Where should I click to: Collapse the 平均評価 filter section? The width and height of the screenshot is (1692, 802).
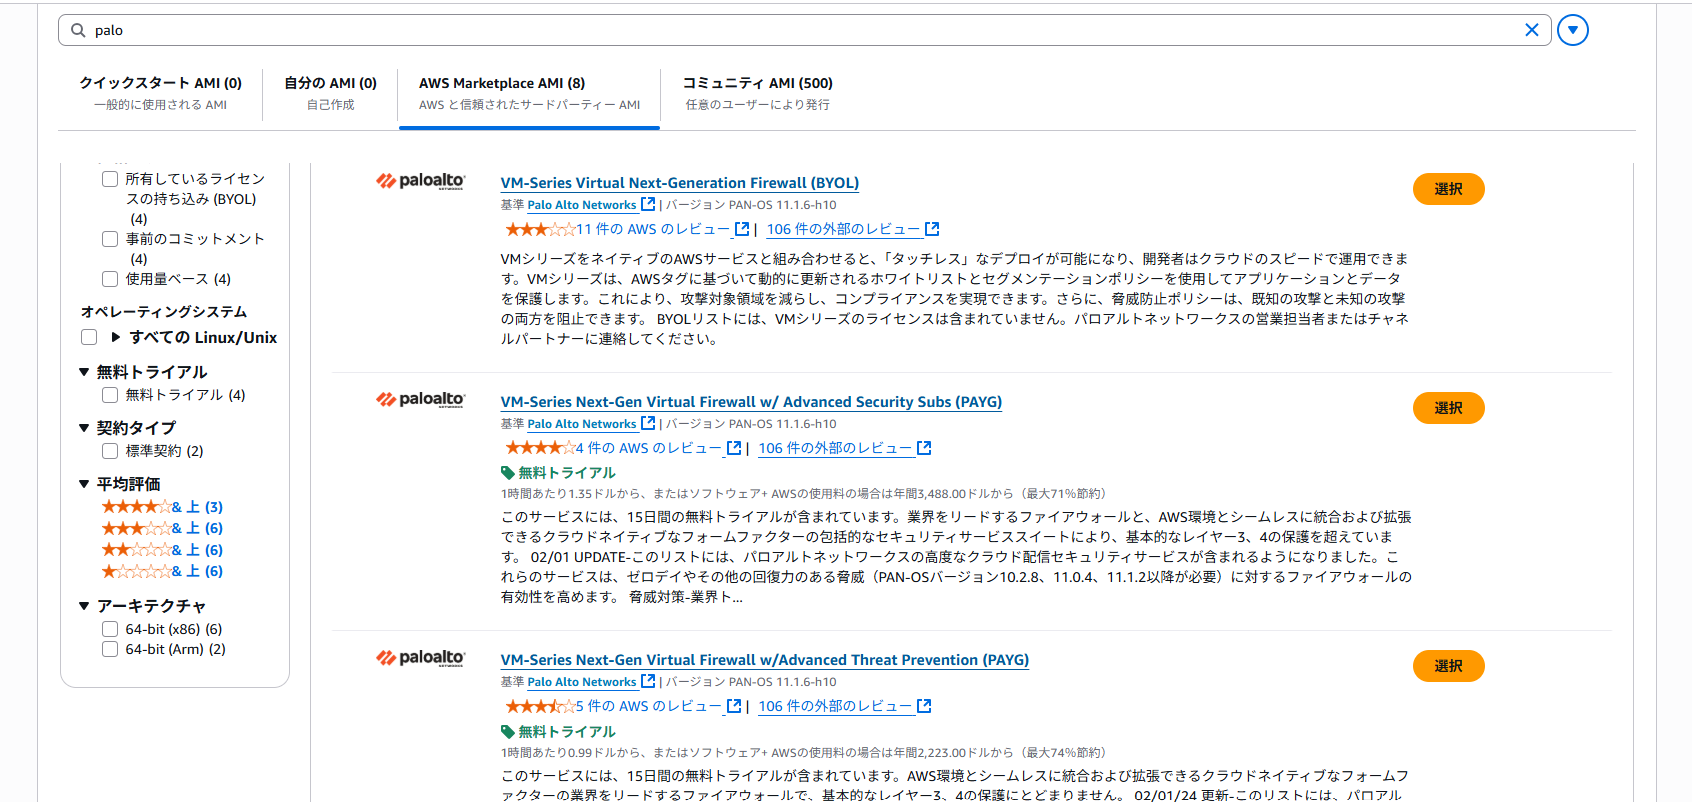84,484
